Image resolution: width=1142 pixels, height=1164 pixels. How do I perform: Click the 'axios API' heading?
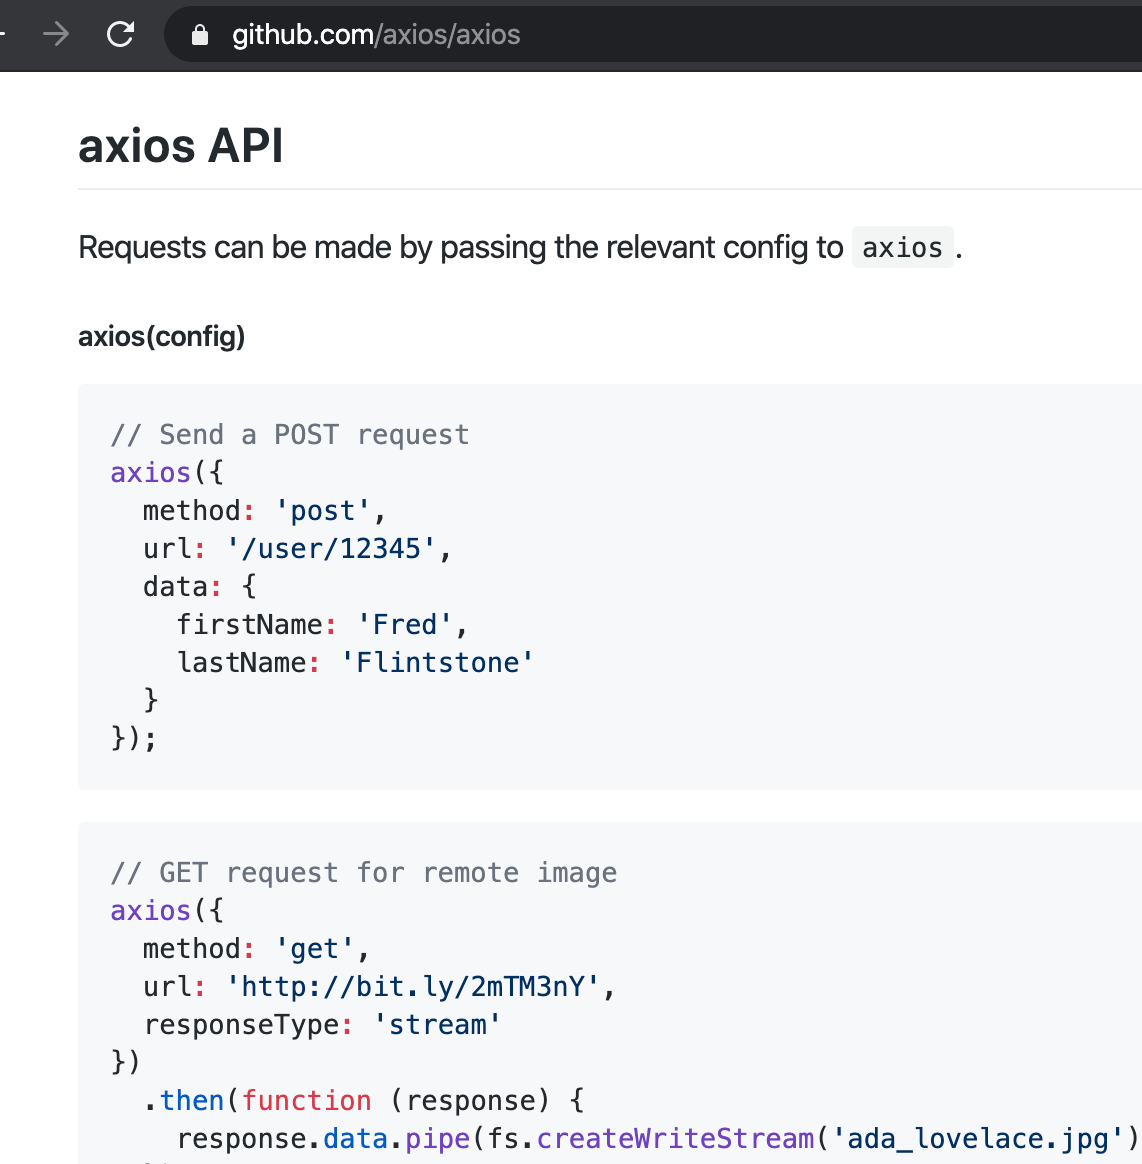tap(180, 146)
